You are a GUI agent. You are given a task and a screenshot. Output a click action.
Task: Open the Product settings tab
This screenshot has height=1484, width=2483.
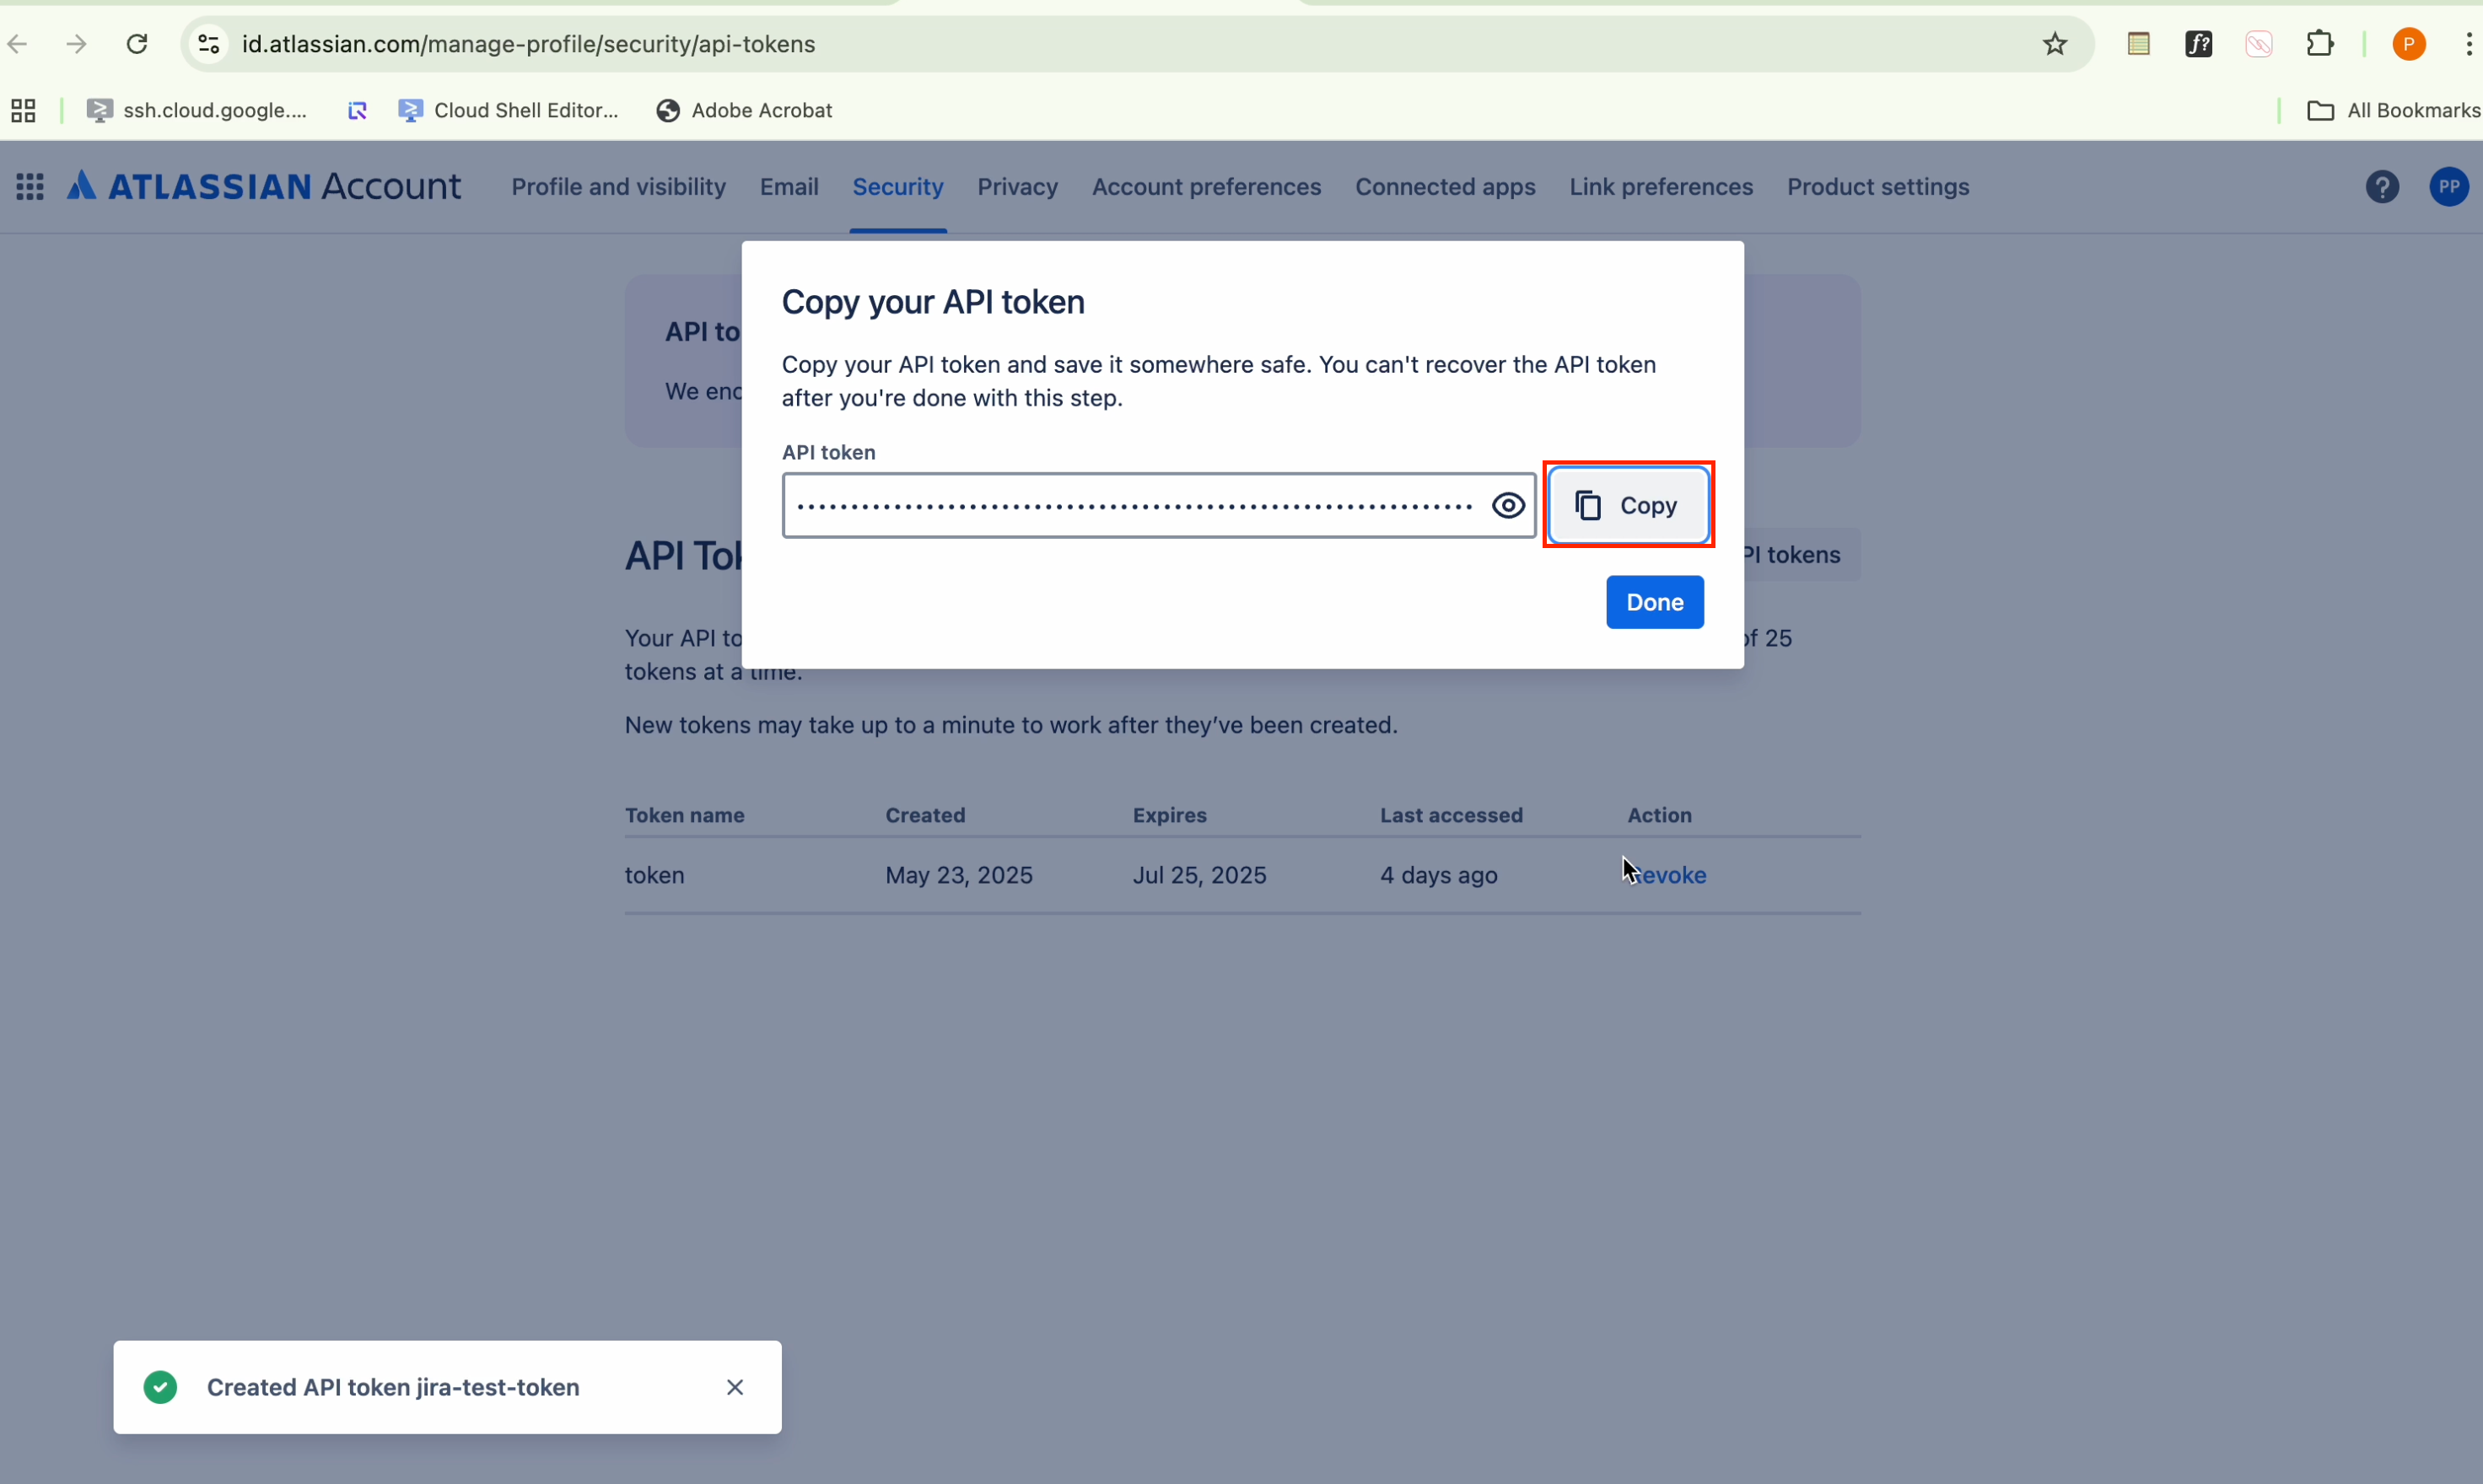tap(1878, 187)
